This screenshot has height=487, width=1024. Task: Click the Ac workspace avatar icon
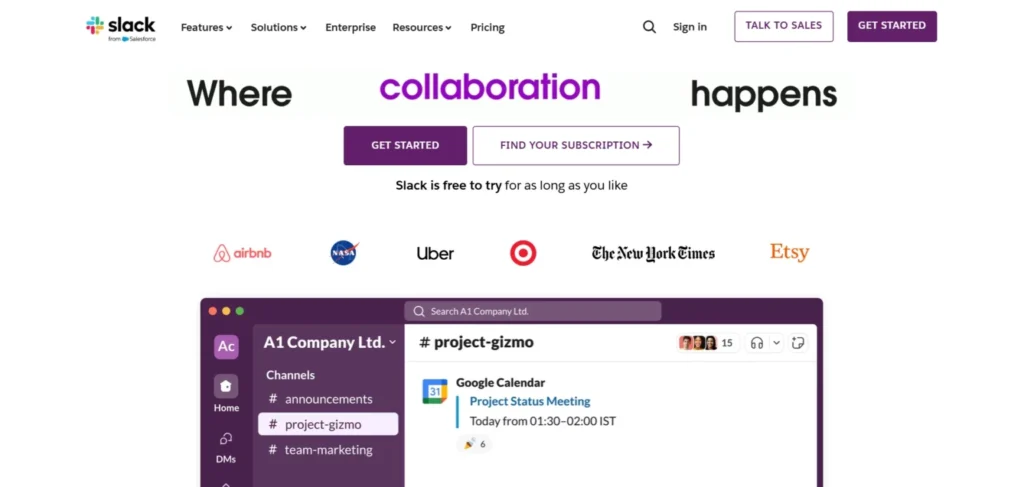pos(227,346)
